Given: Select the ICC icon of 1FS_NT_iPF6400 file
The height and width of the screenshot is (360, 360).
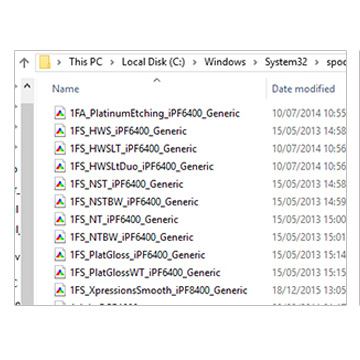Looking at the screenshot, I should click(x=60, y=219).
